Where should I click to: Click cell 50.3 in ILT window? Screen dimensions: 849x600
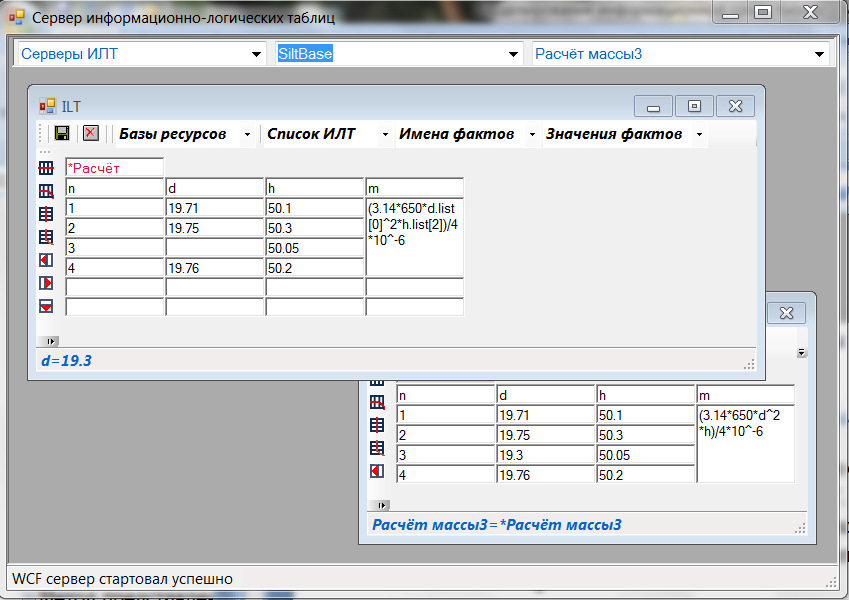(315, 228)
